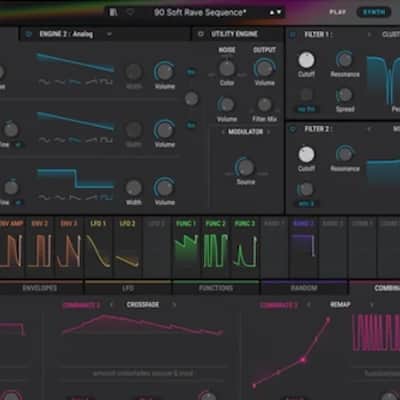Screen dimensions: 400x400
Task: Select triangle waveform for oscillator 3
Action: [x=59, y=198]
